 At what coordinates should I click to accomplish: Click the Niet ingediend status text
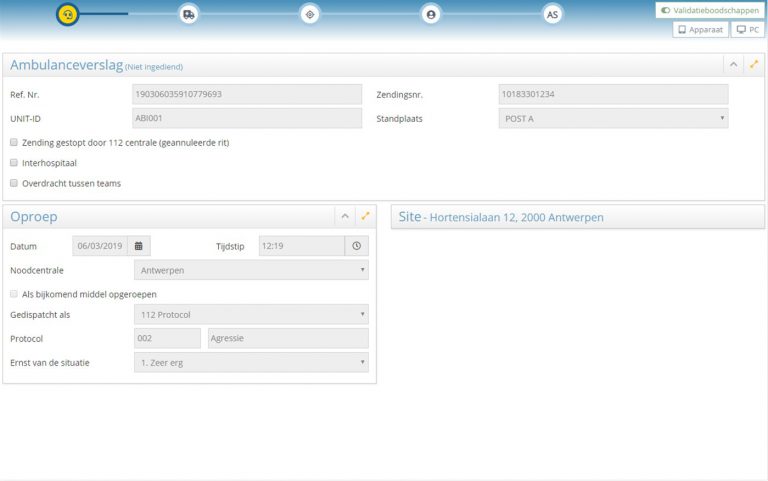pyautogui.click(x=154, y=67)
